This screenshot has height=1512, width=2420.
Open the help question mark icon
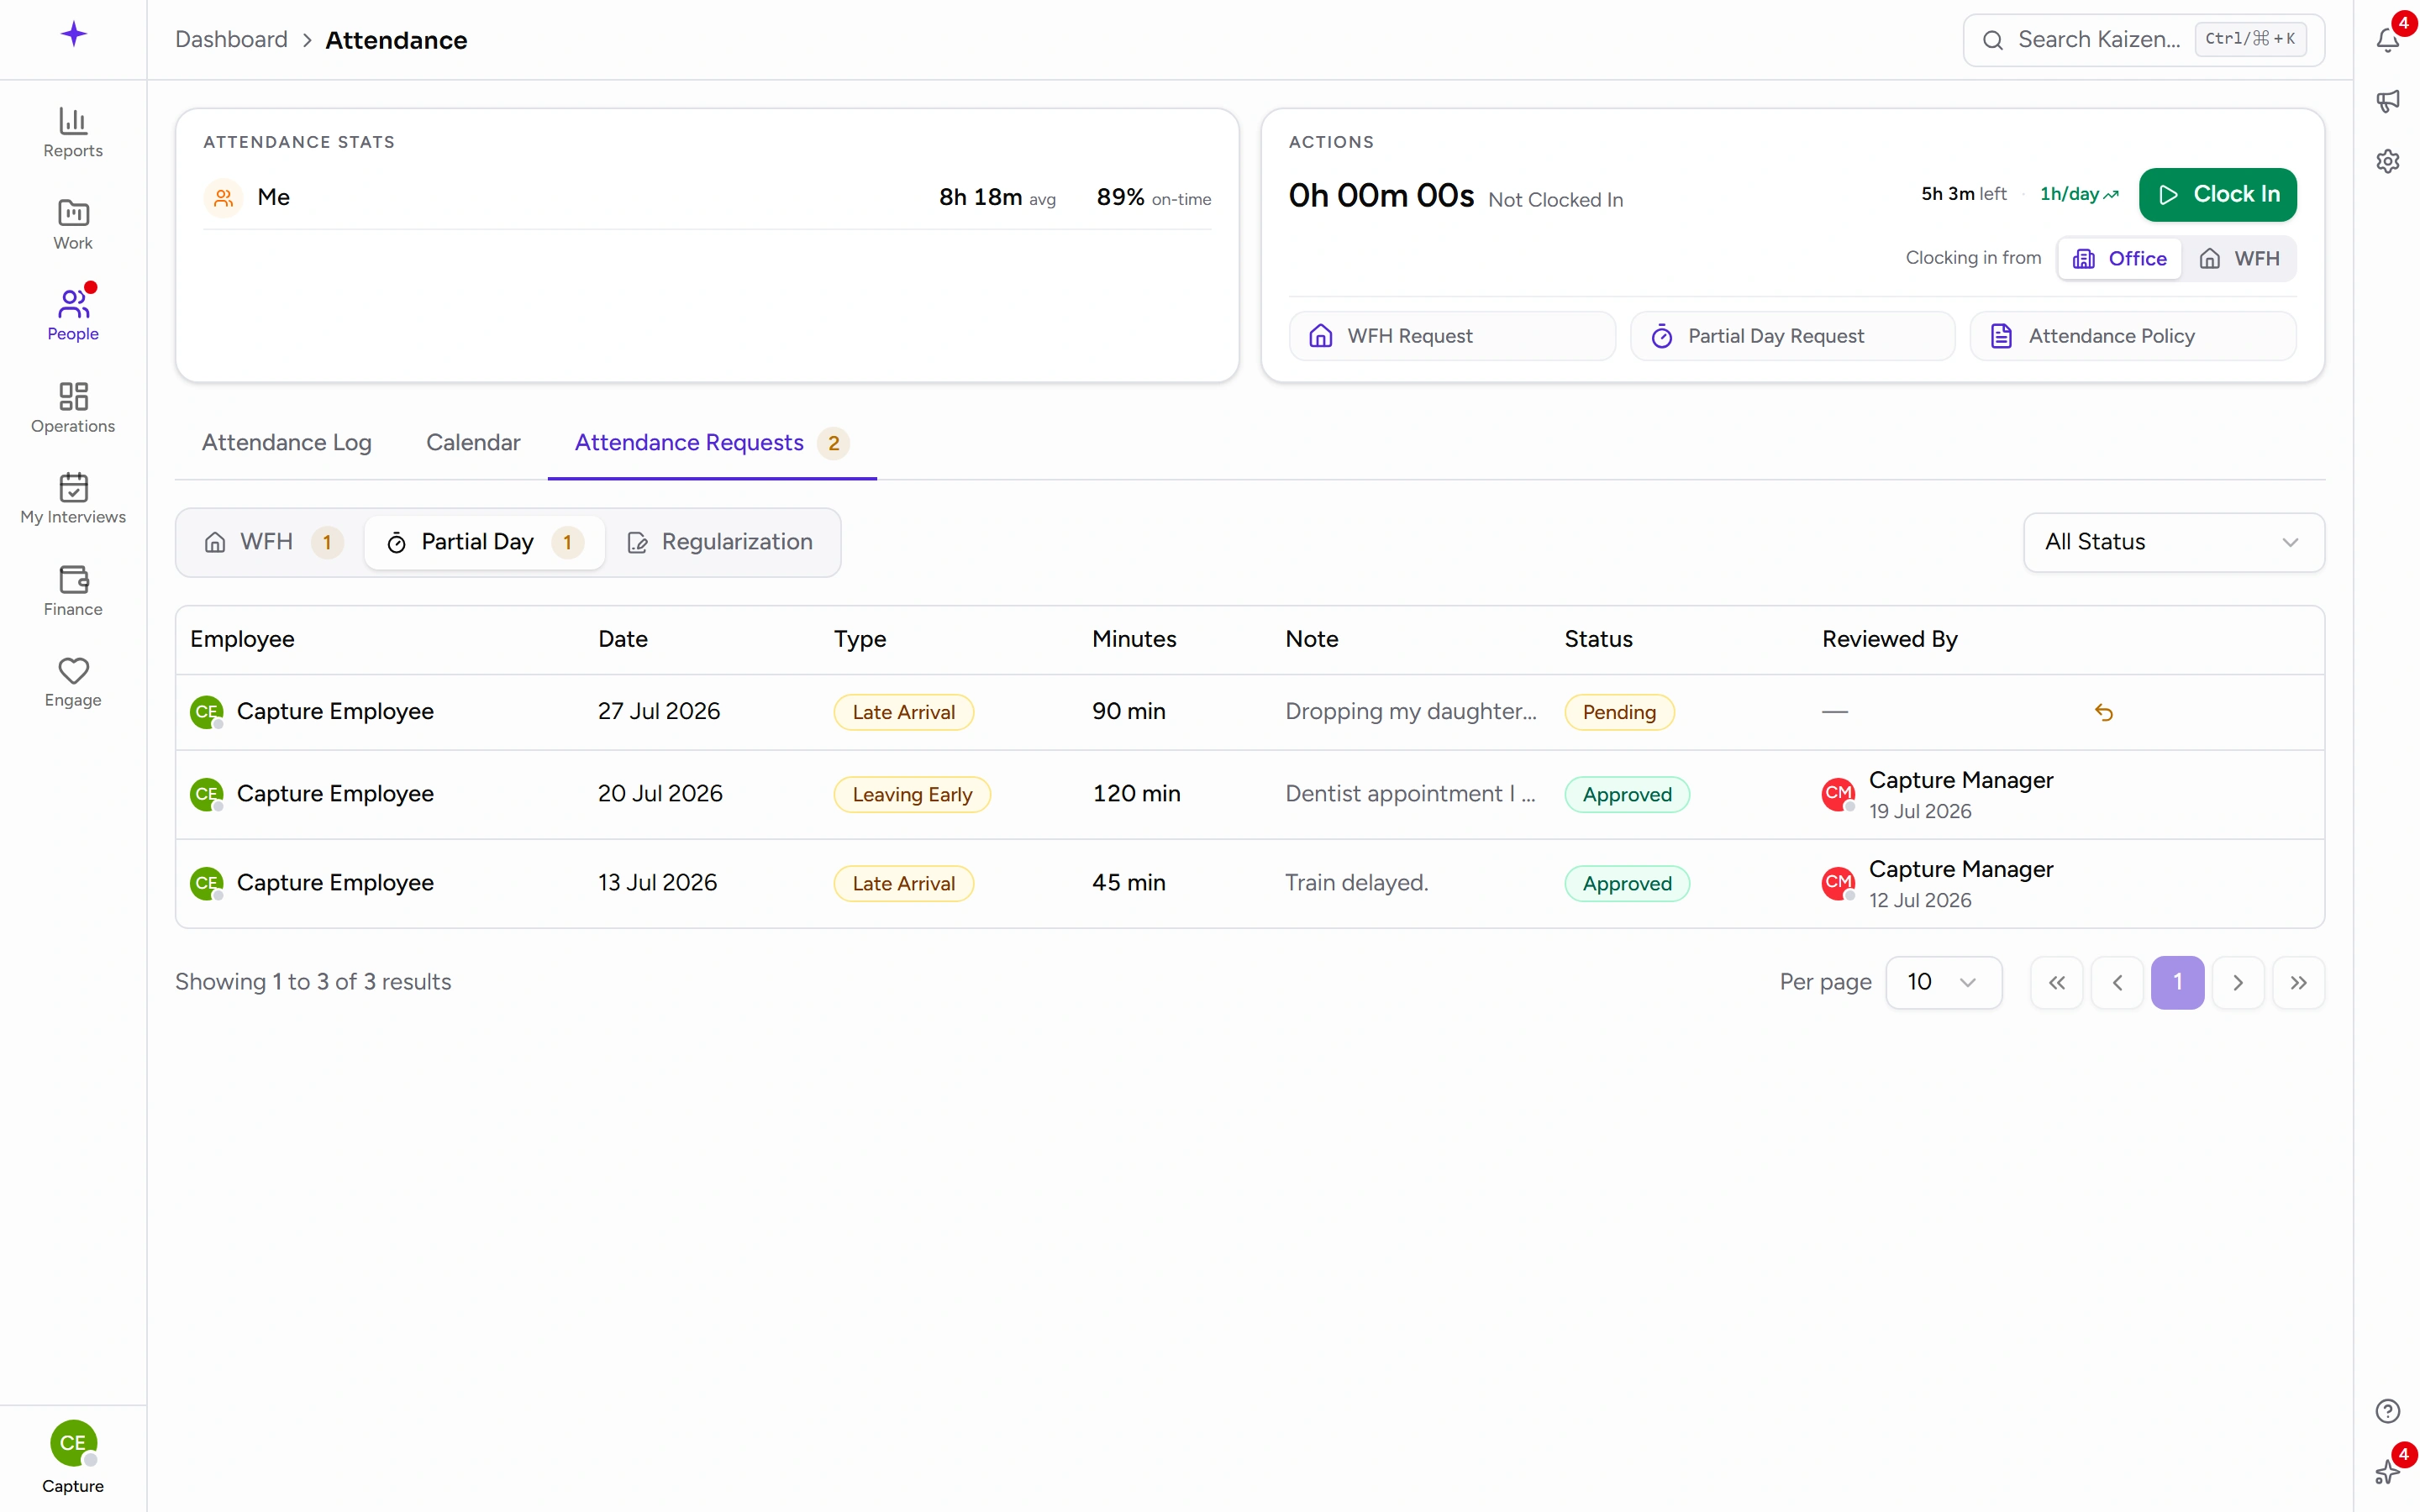coord(2387,1411)
